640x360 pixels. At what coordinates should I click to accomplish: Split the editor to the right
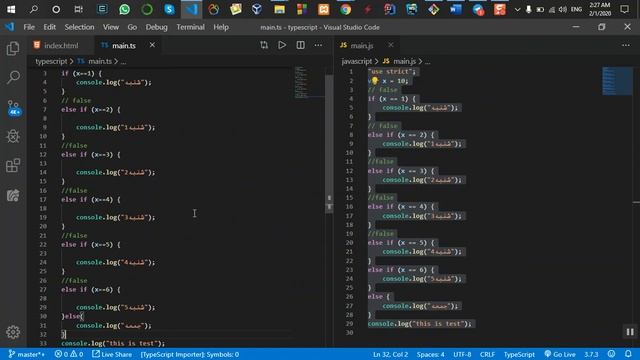pyautogui.click(x=300, y=45)
